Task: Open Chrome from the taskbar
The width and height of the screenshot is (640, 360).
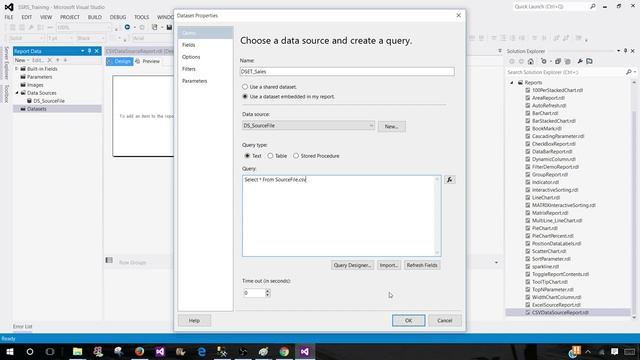Action: pos(284,351)
